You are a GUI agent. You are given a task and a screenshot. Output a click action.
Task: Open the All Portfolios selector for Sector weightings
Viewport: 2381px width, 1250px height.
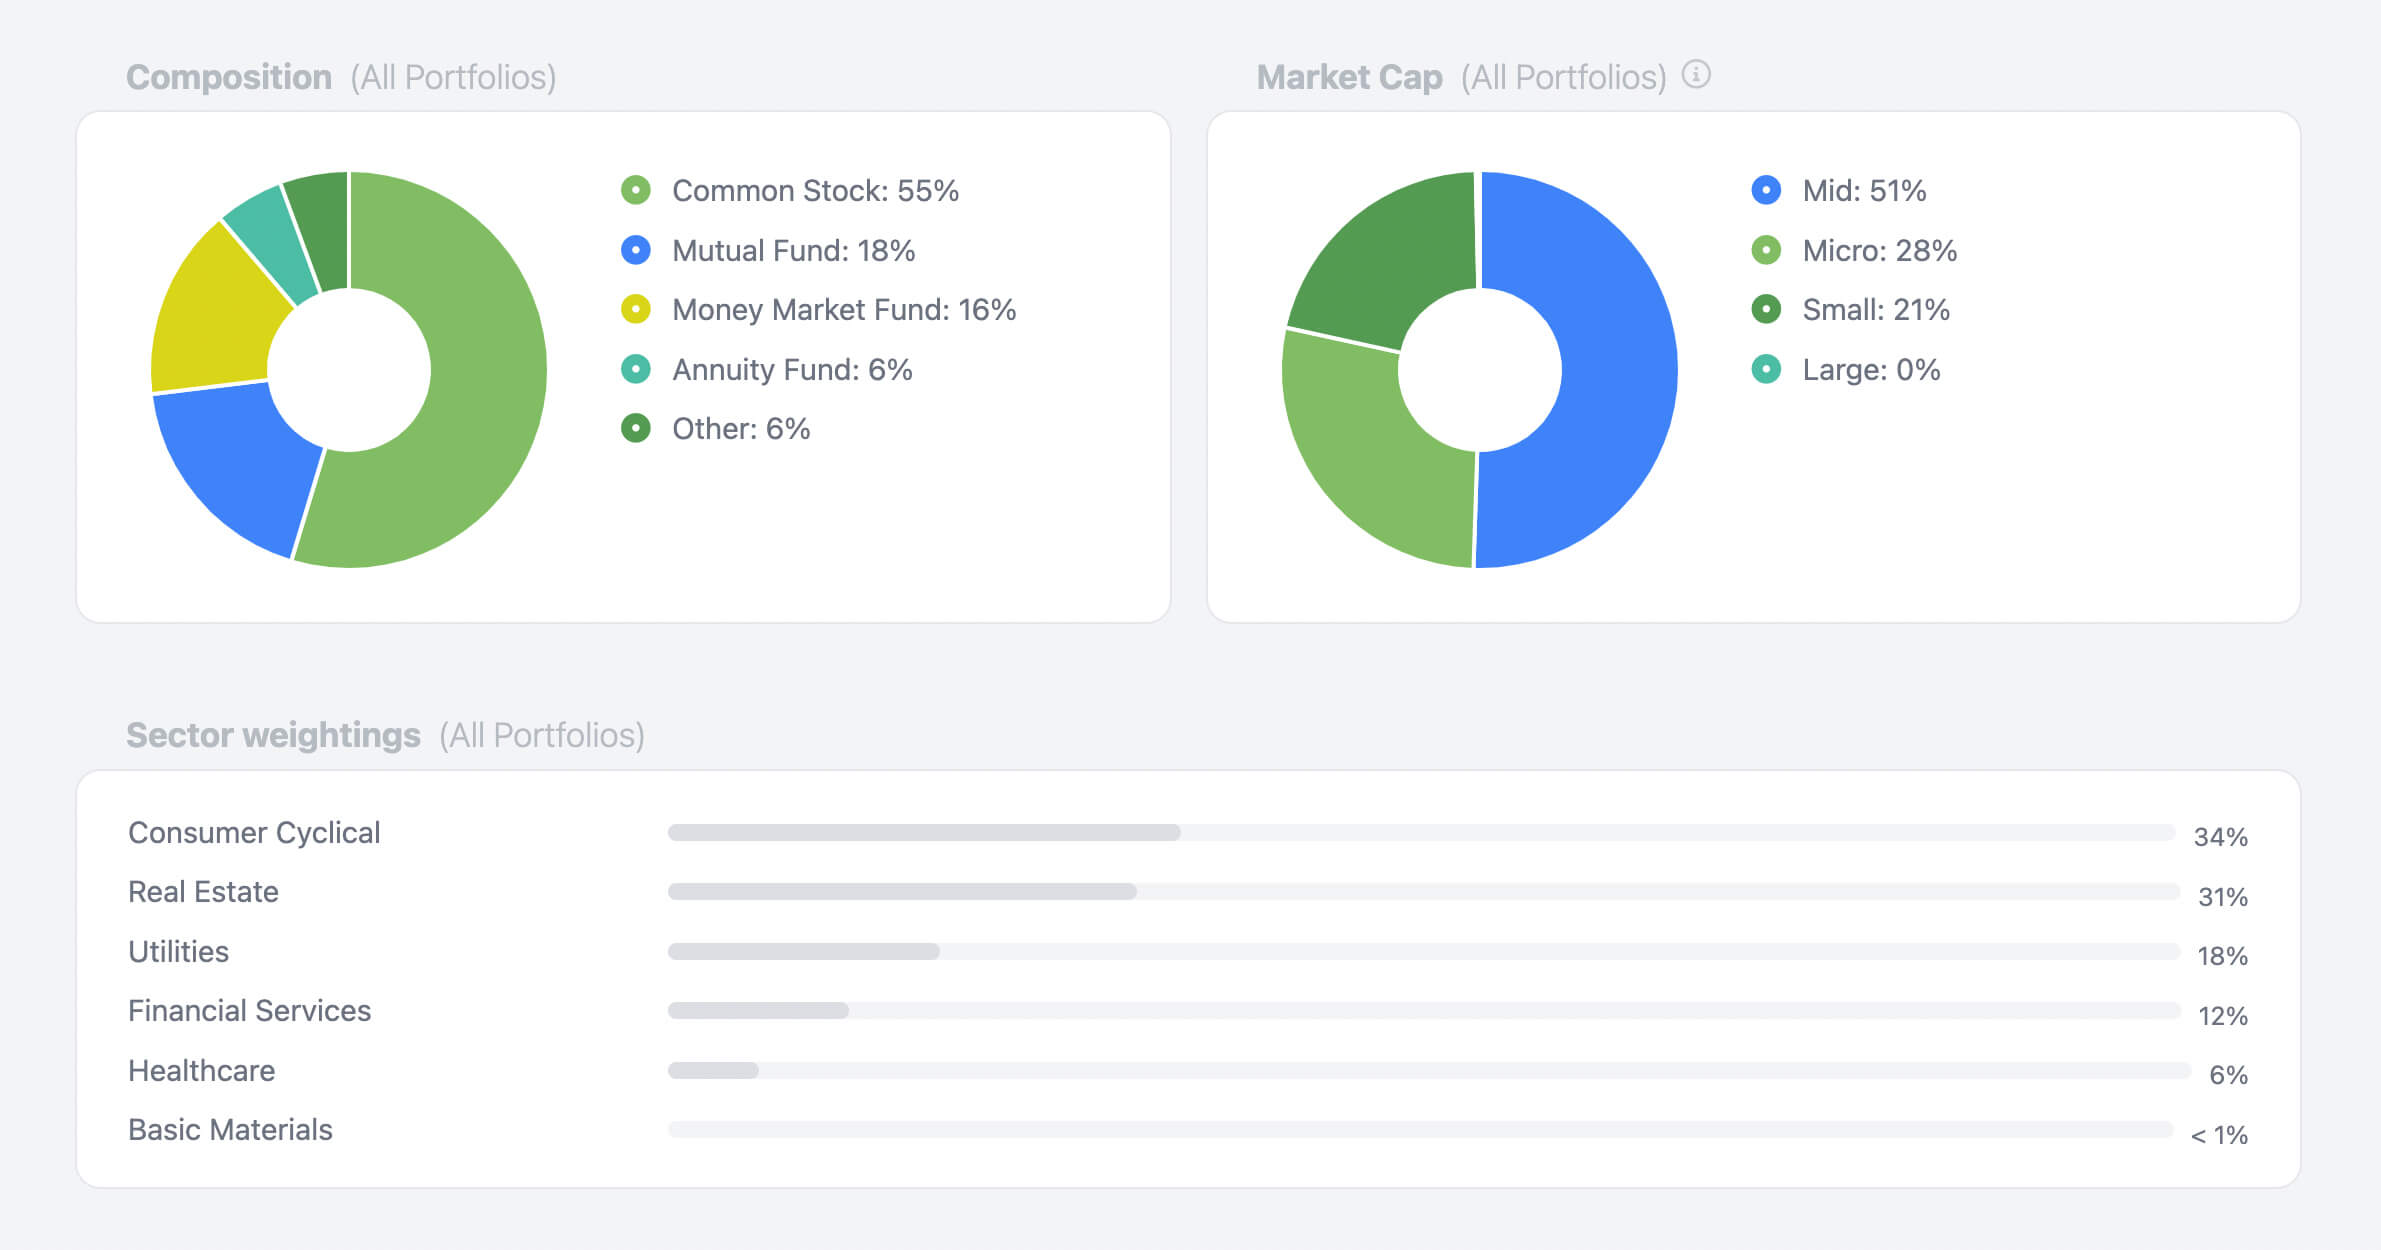(540, 734)
